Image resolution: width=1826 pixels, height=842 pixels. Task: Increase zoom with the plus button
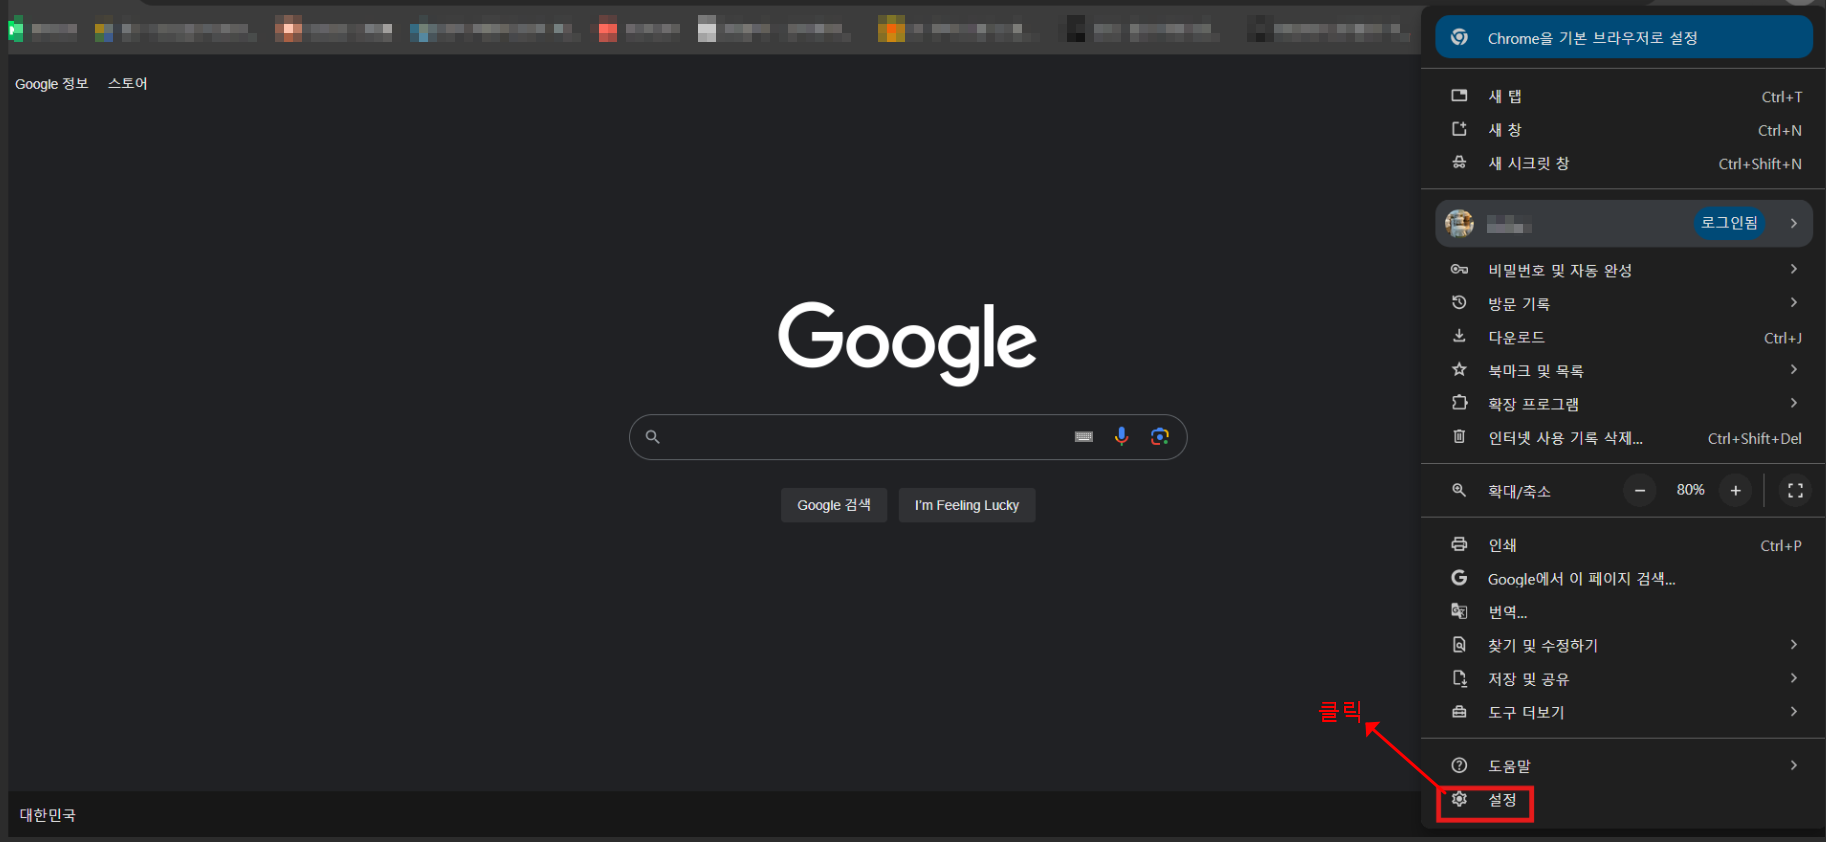coord(1736,490)
